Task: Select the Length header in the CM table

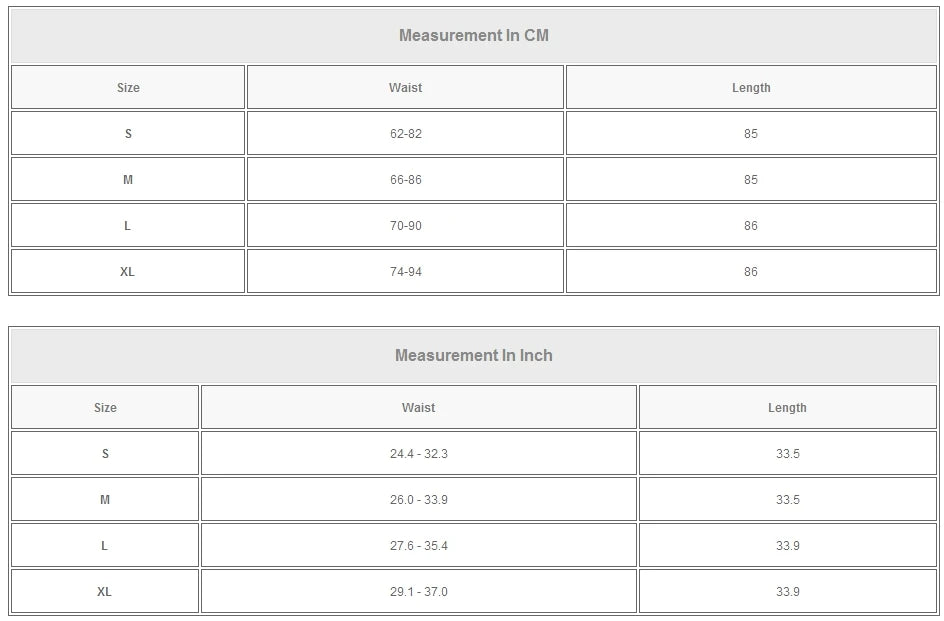Action: click(751, 88)
